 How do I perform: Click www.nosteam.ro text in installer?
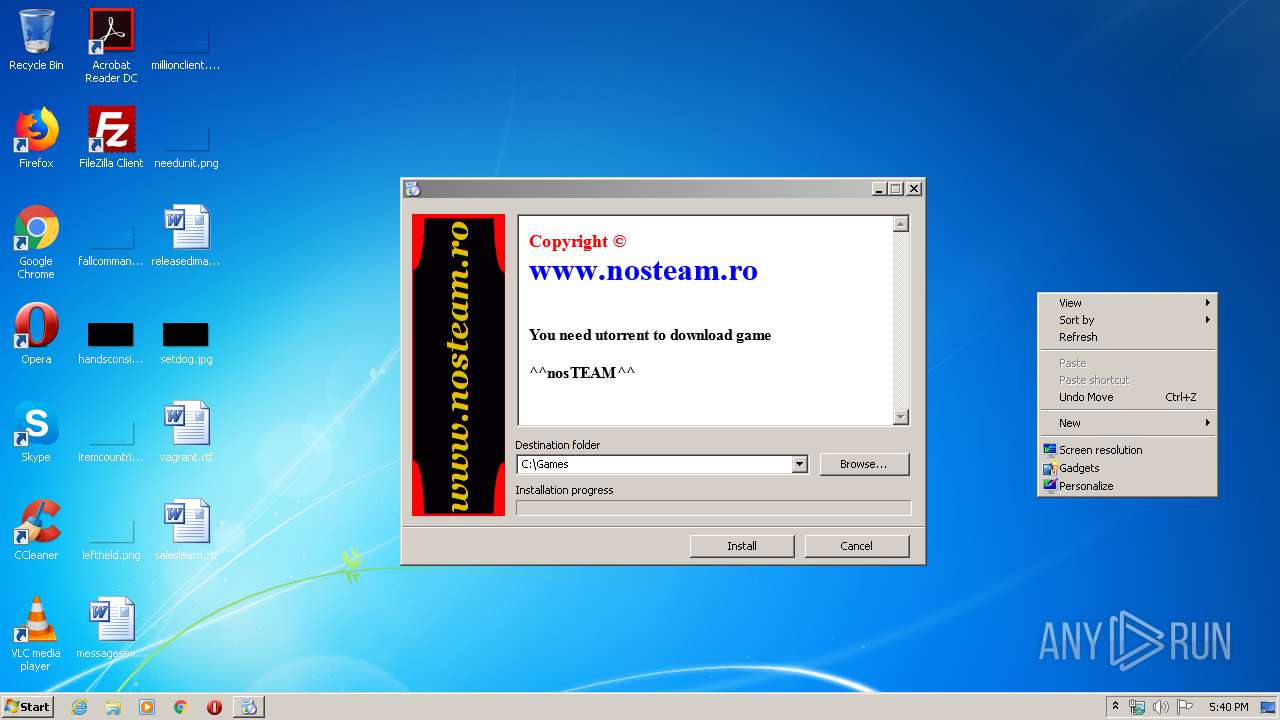point(643,270)
